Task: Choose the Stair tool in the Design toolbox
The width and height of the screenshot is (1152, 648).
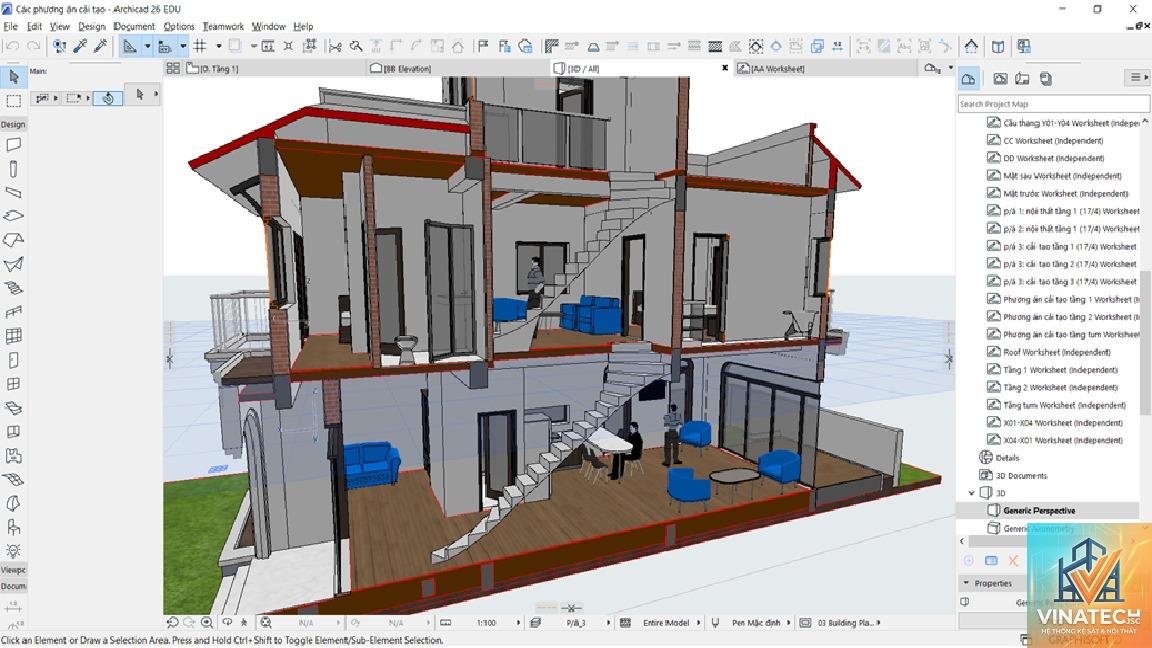Action: point(13,288)
